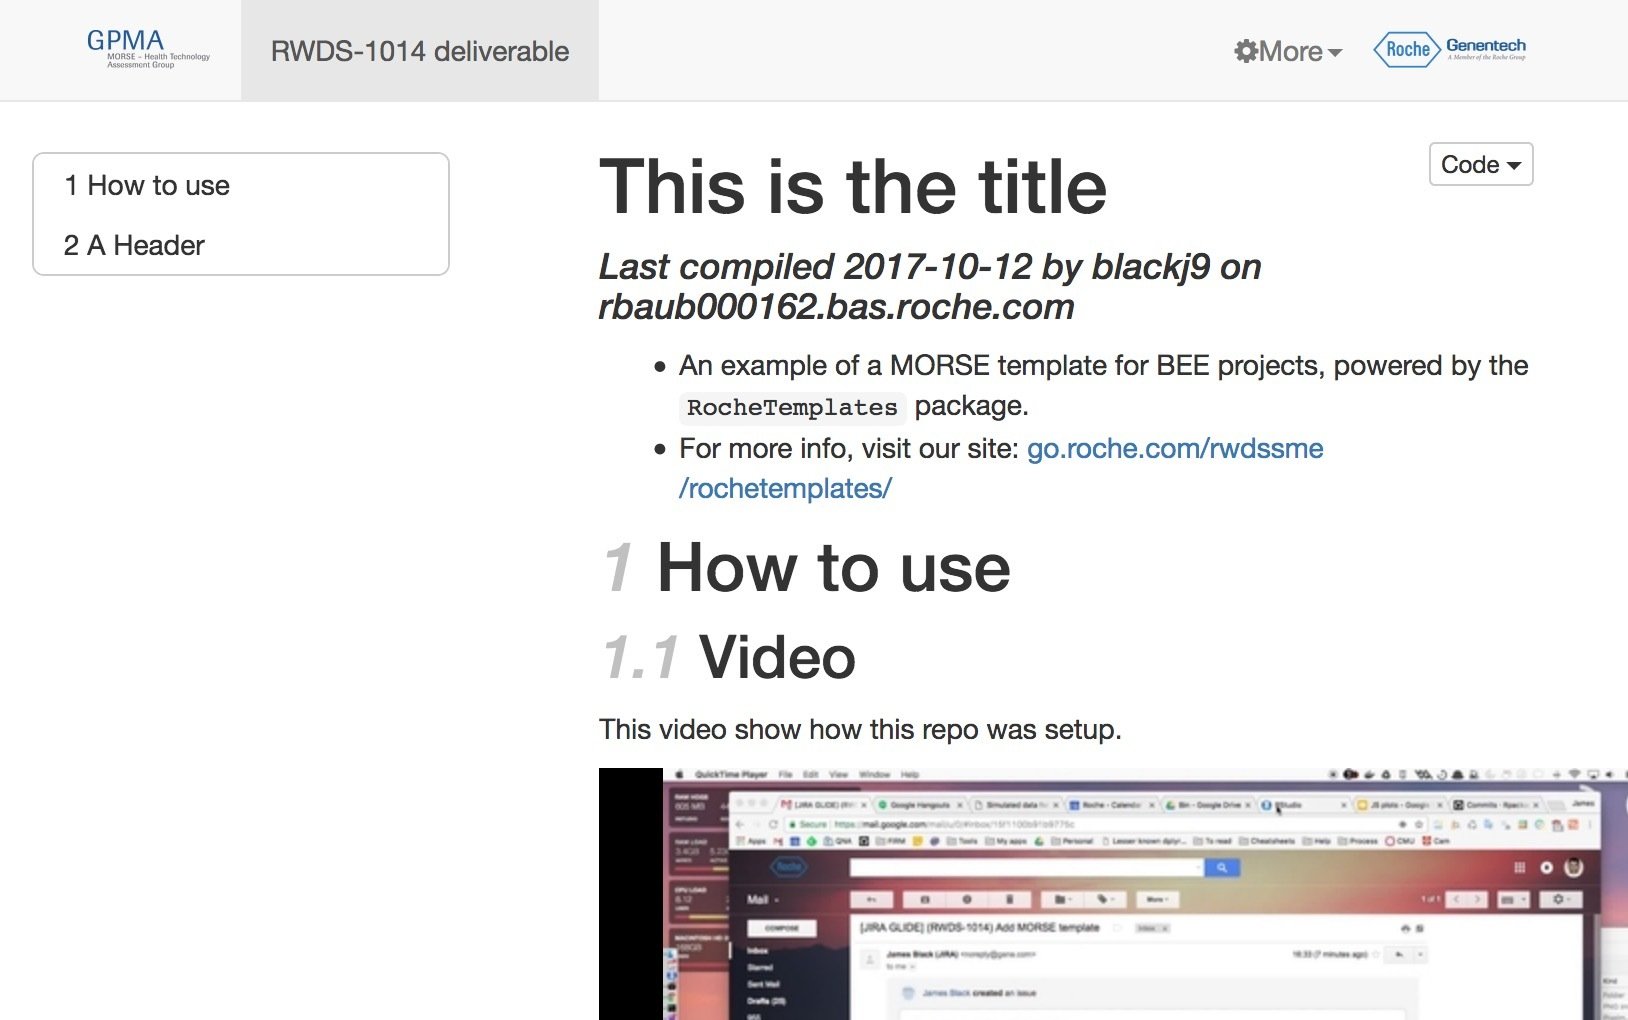Viewport: 1628px width, 1020px height.
Task: Click the 'This is the title' heading
Action: pyautogui.click(x=852, y=187)
